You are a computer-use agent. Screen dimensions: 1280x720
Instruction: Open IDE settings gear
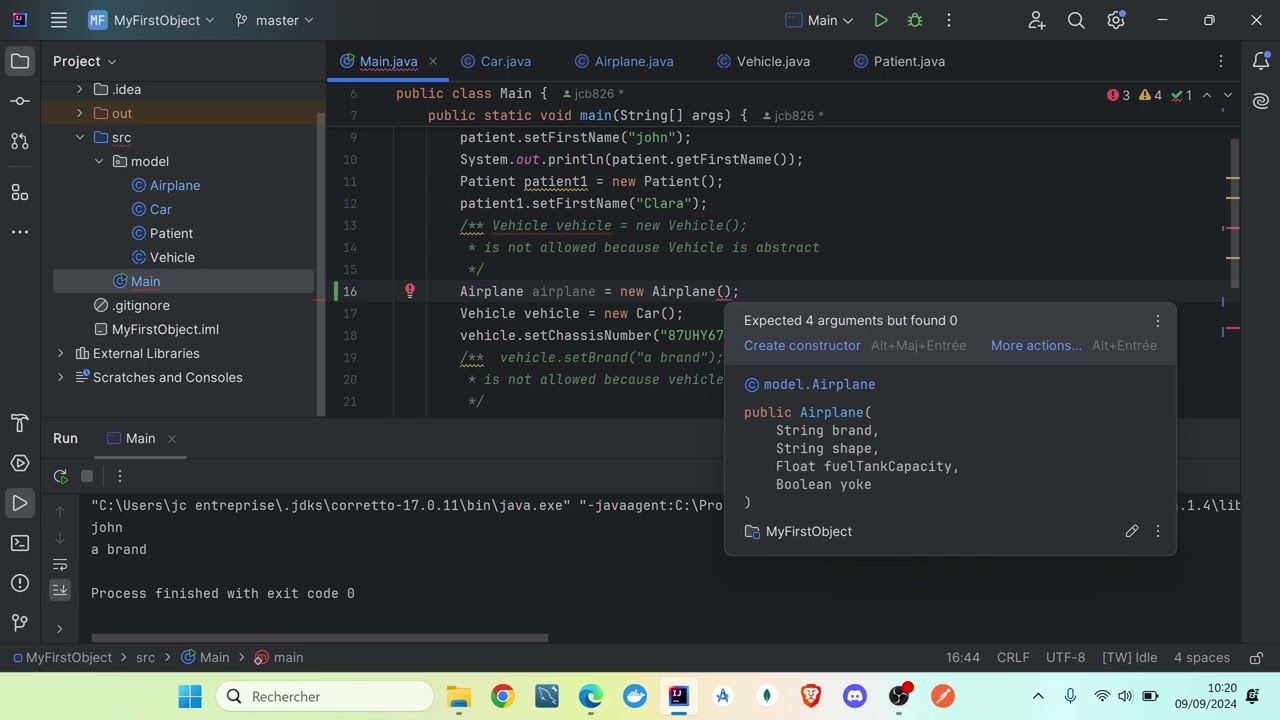pyautogui.click(x=1116, y=20)
